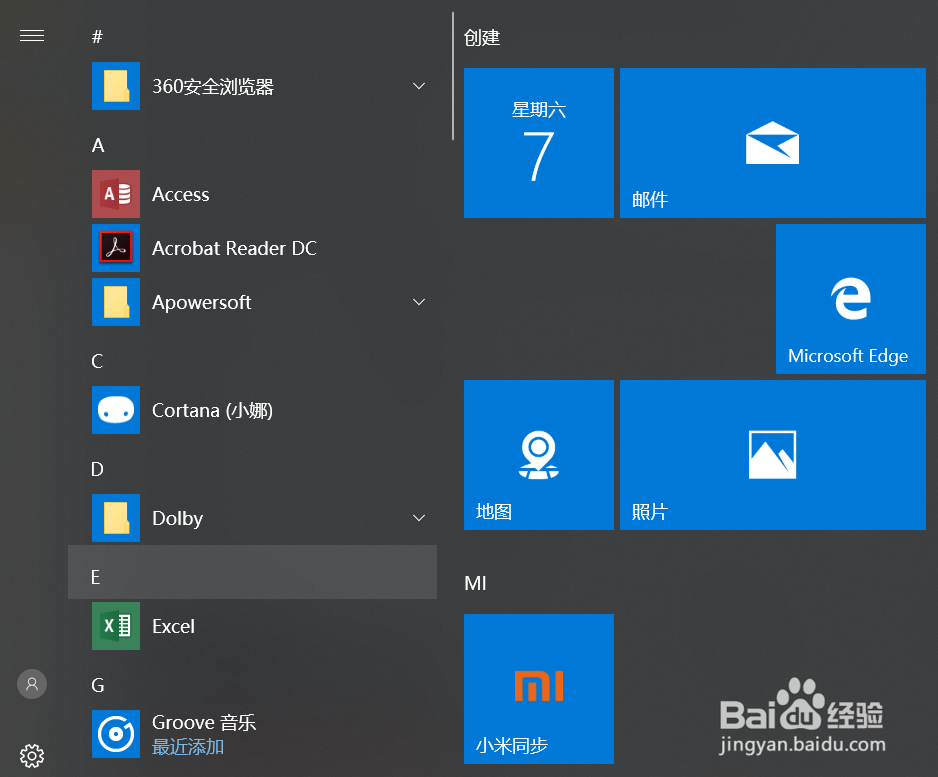Click the 最近添加 text under Groove
Image resolution: width=938 pixels, height=777 pixels.
click(188, 747)
